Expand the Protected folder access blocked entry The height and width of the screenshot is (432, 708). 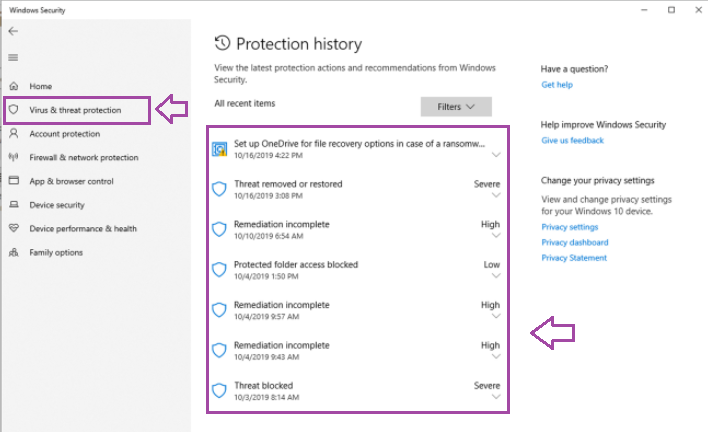click(x=496, y=277)
